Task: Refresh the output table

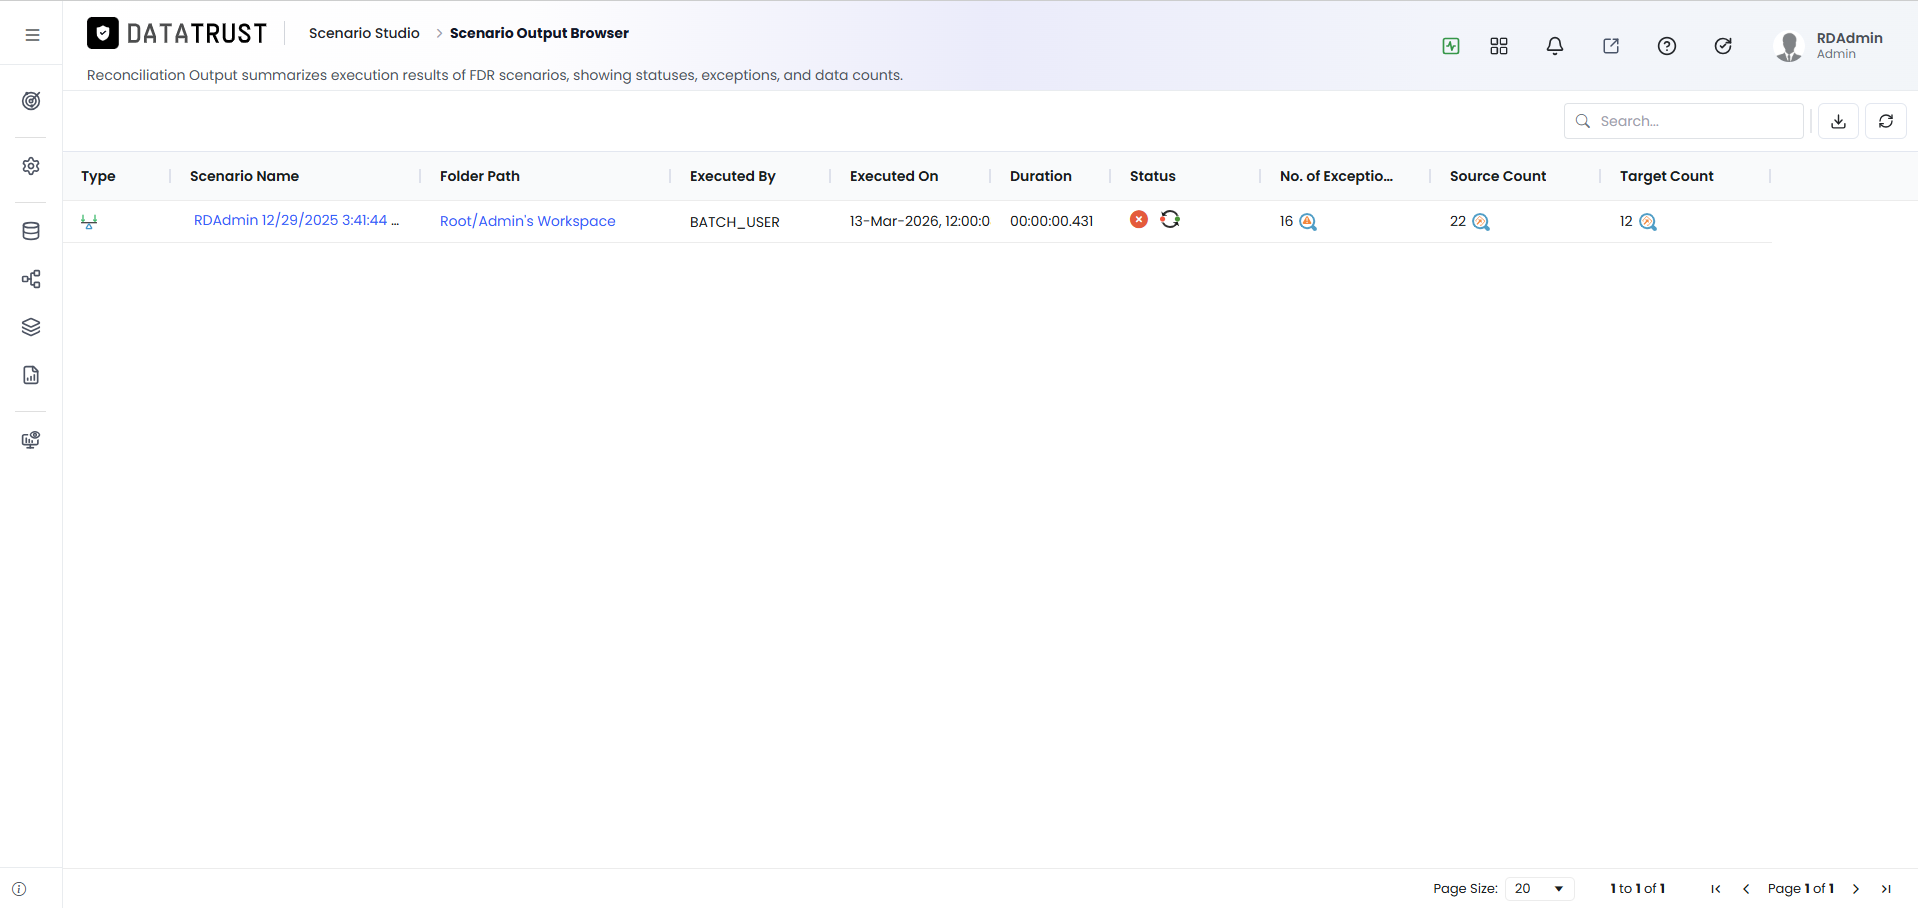Action: coord(1886,121)
